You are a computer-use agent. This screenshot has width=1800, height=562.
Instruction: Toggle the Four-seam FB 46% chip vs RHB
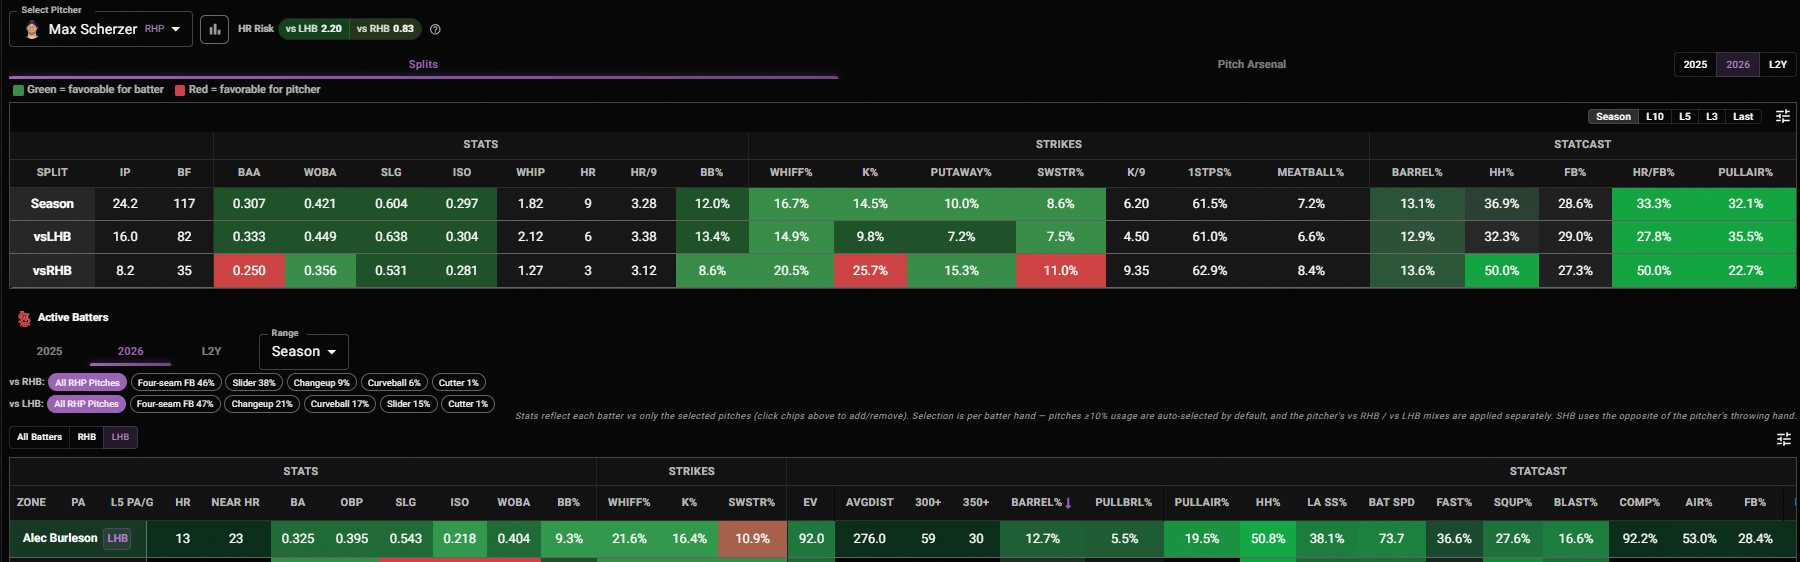point(176,383)
